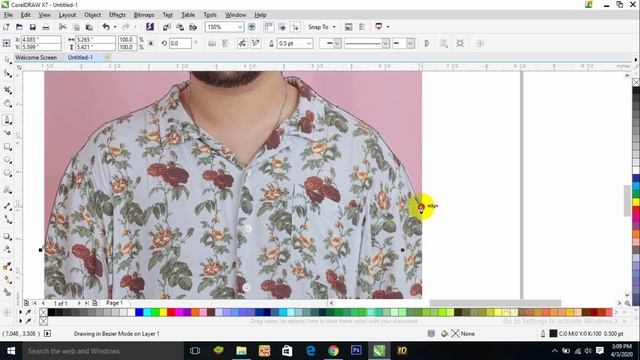Open a file with the Open folder icon
Image resolution: width=640 pixels, height=360 pixels.
pyautogui.click(x=20, y=27)
